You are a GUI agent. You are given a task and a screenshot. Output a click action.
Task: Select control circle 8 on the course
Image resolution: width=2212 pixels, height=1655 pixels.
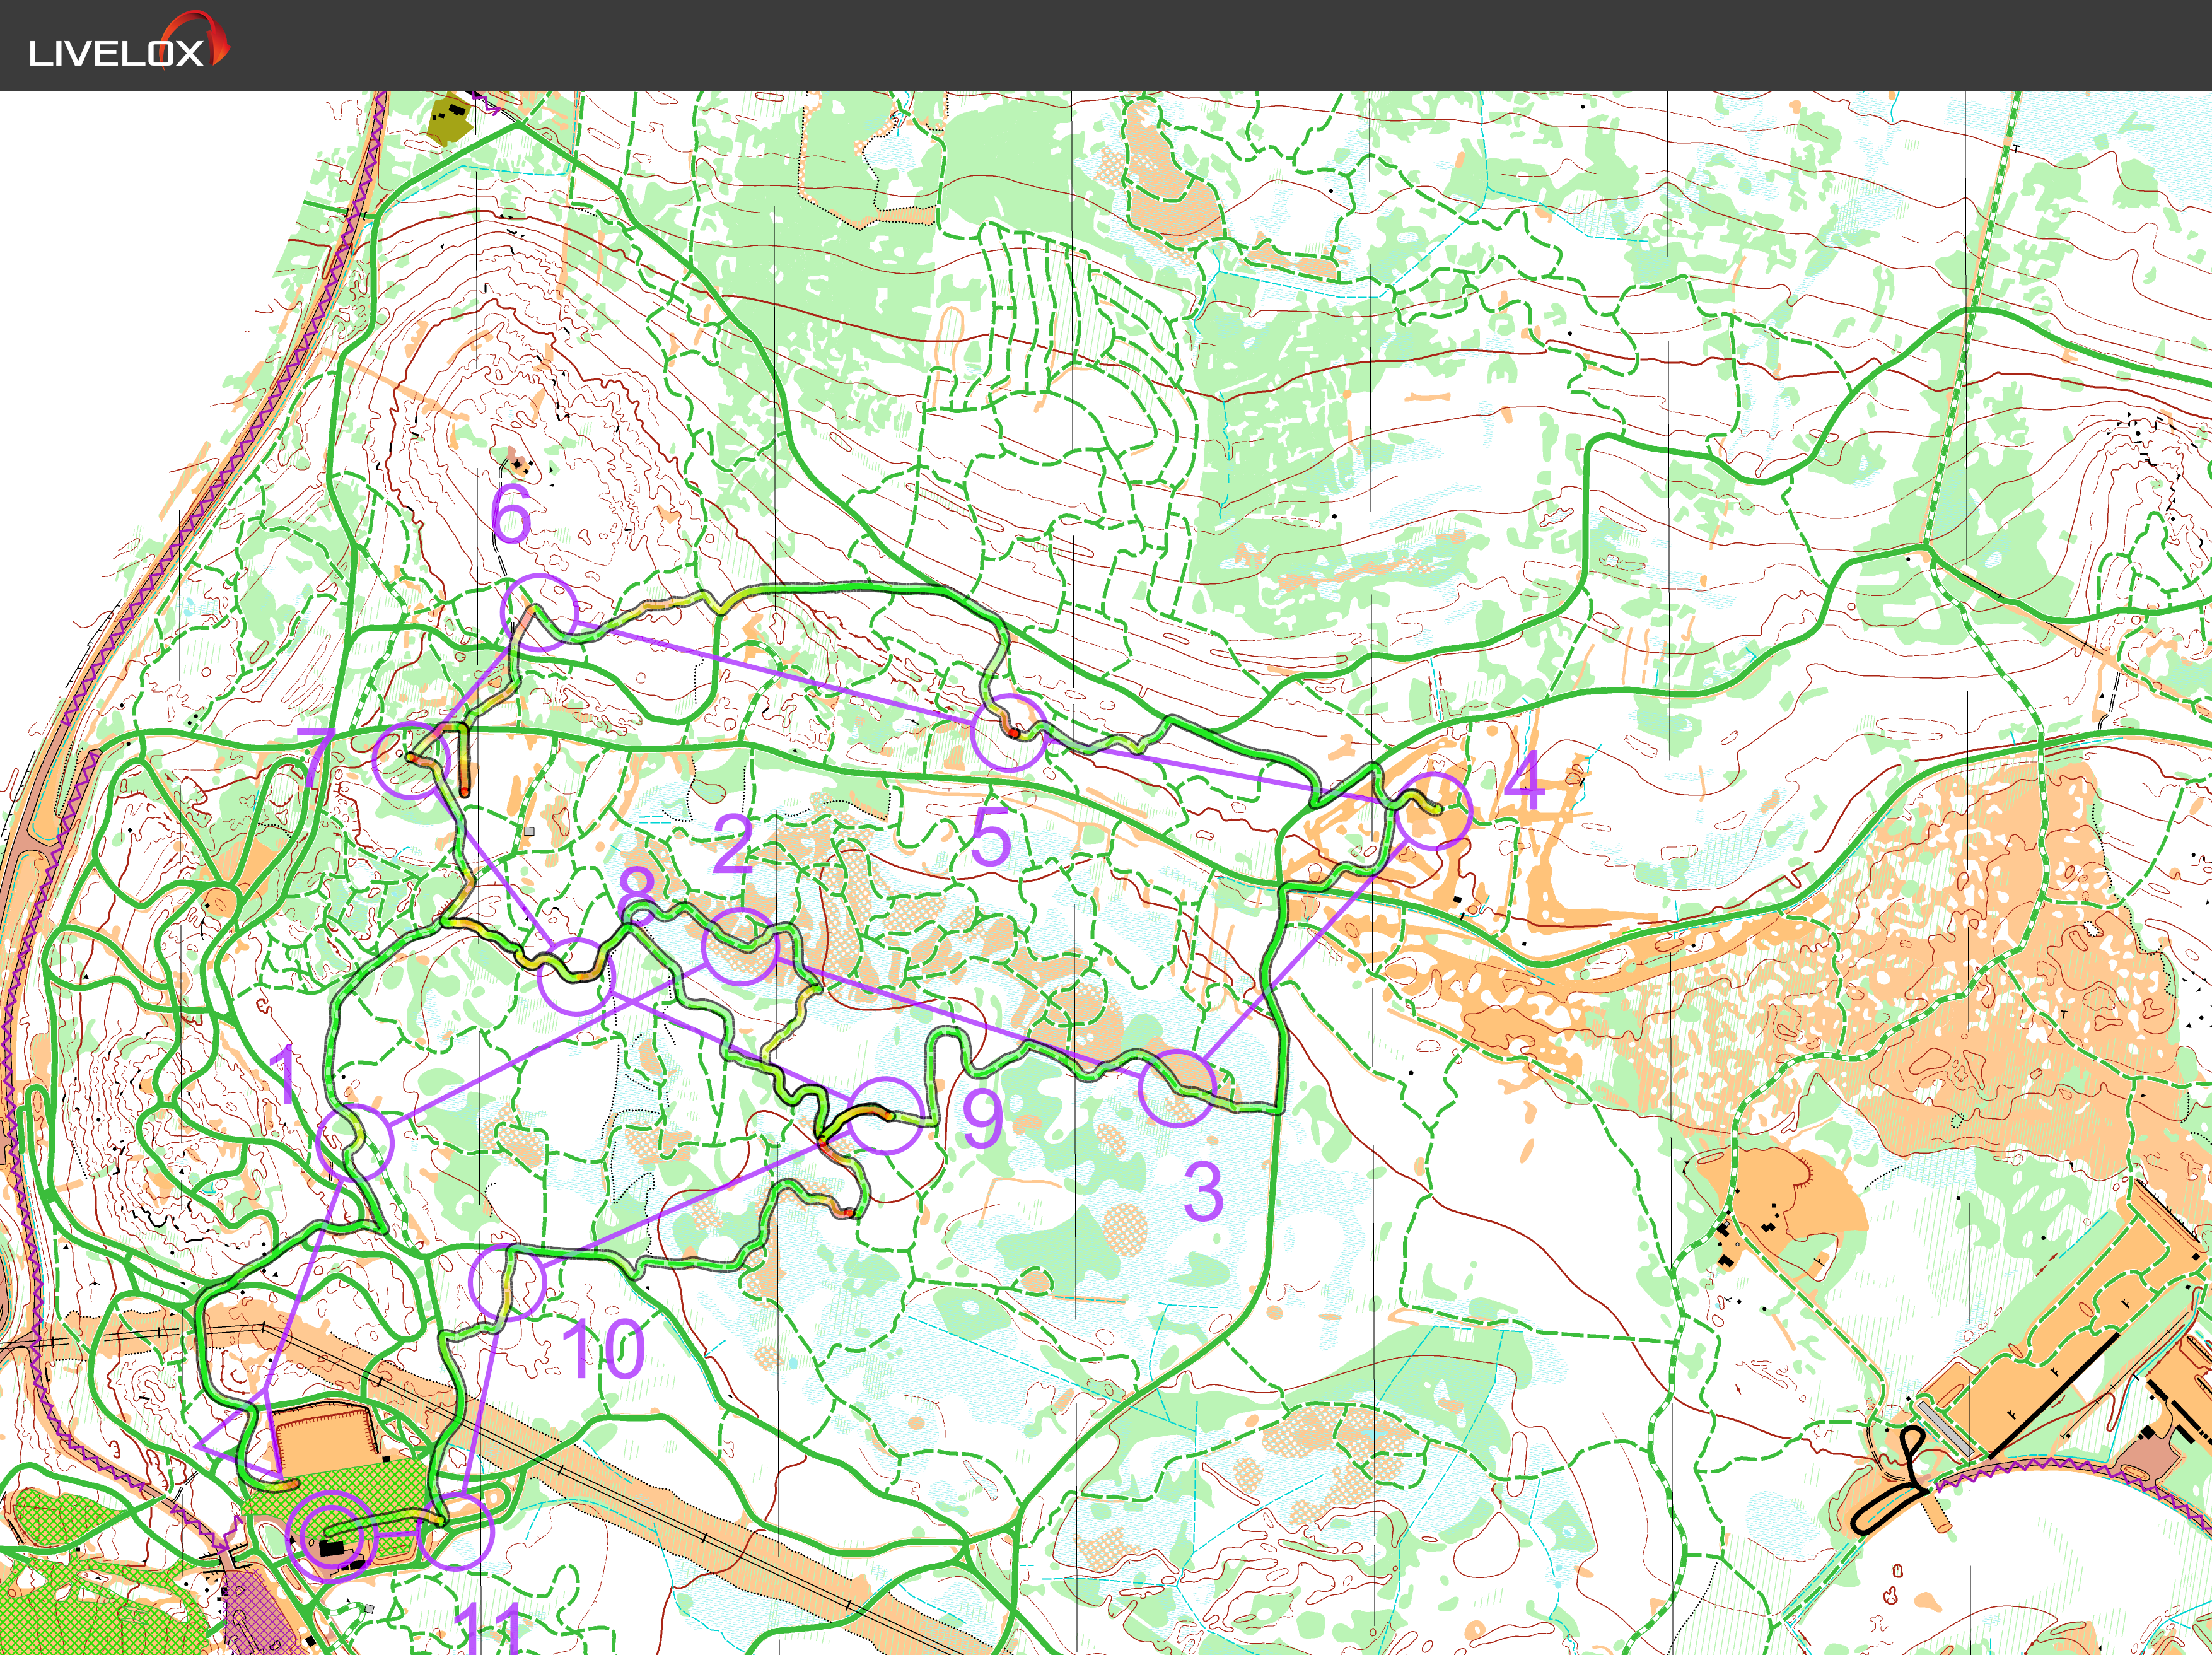tap(576, 976)
